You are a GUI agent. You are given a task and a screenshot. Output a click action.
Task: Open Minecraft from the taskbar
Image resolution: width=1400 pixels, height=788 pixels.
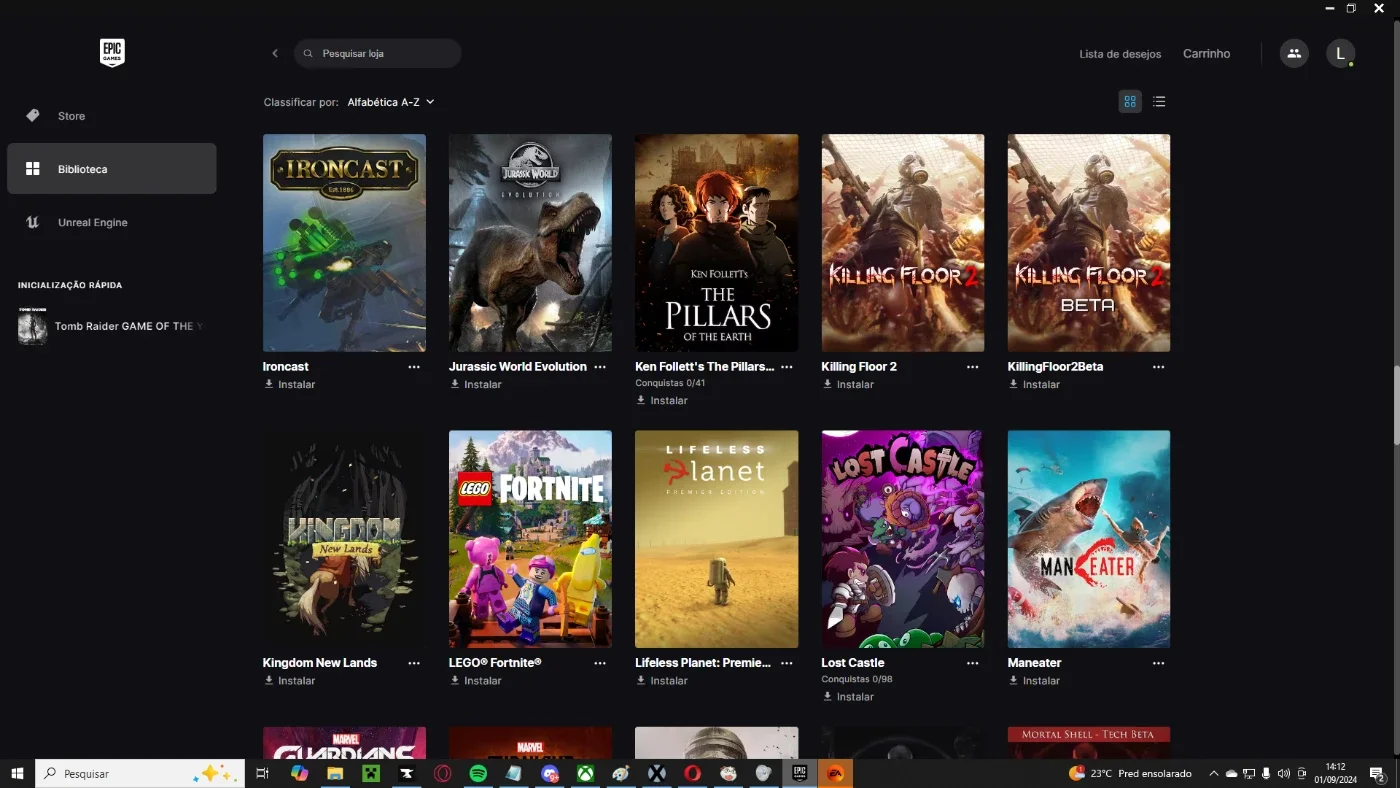[x=371, y=773]
